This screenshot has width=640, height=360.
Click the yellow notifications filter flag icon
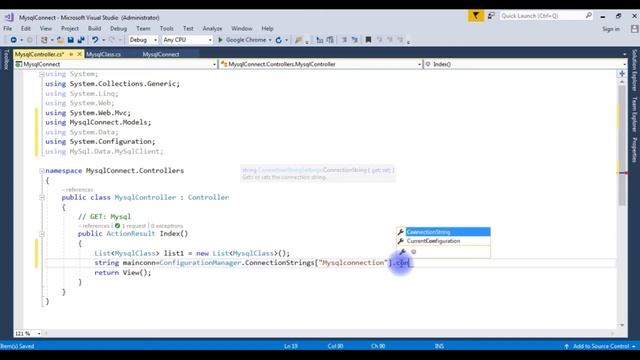476,16
